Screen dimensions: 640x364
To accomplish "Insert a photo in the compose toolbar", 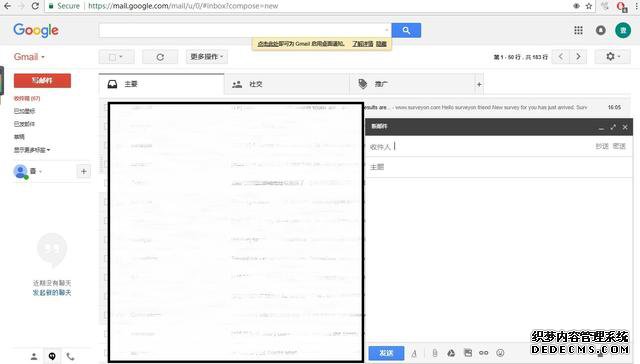I will [x=468, y=353].
